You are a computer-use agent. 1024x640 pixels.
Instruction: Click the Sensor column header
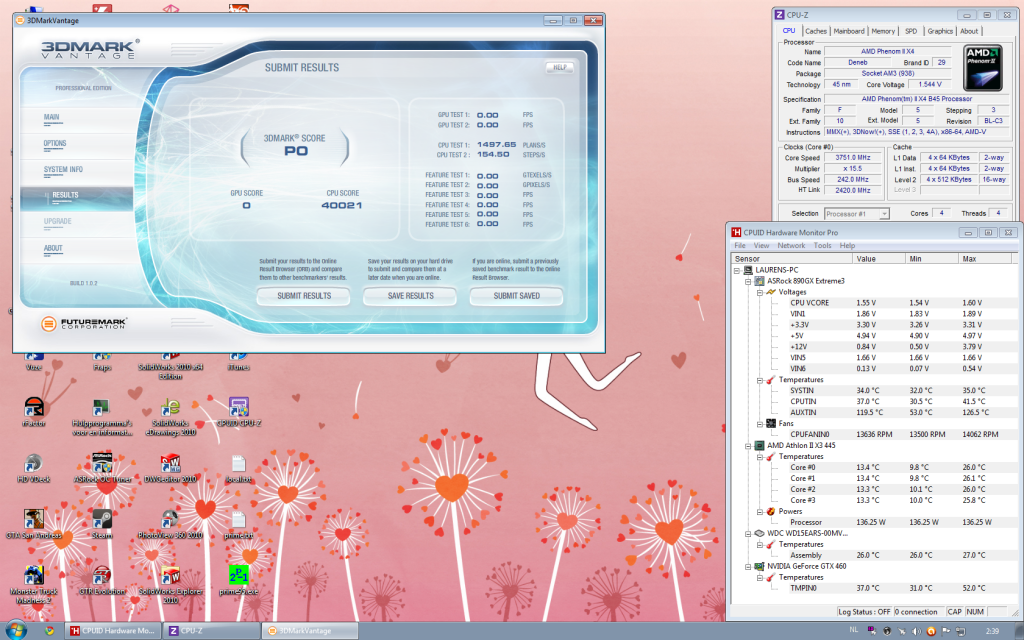(x=792, y=259)
